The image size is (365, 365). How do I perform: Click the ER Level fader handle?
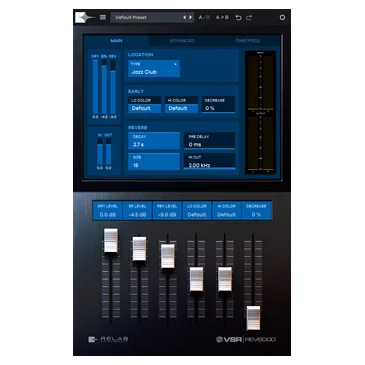(x=139, y=249)
